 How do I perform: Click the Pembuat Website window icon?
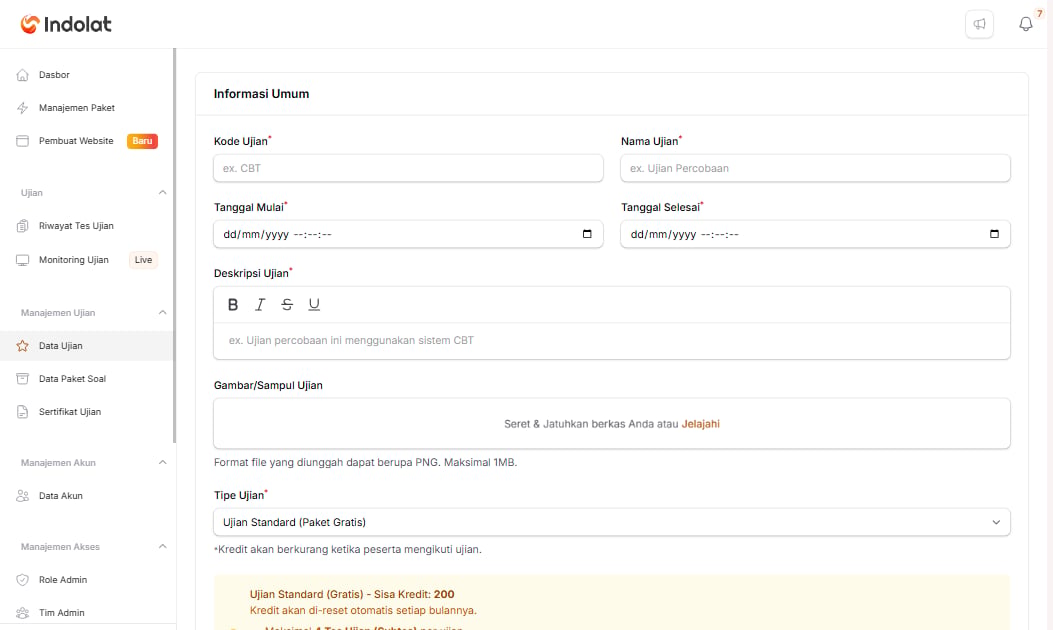pos(22,141)
